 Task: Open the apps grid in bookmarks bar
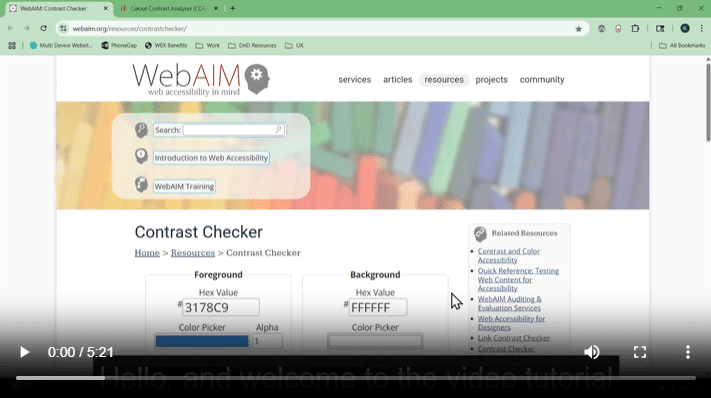pos(12,45)
